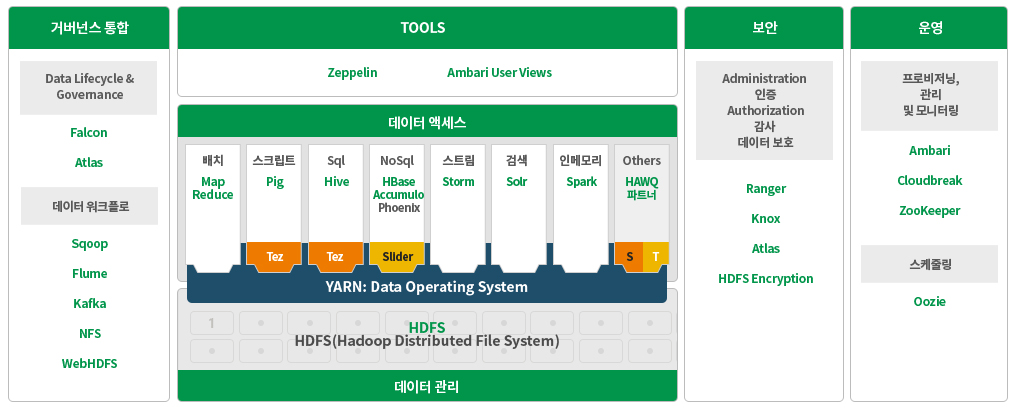Click the Zeppelin link under TOOLS

coord(352,73)
